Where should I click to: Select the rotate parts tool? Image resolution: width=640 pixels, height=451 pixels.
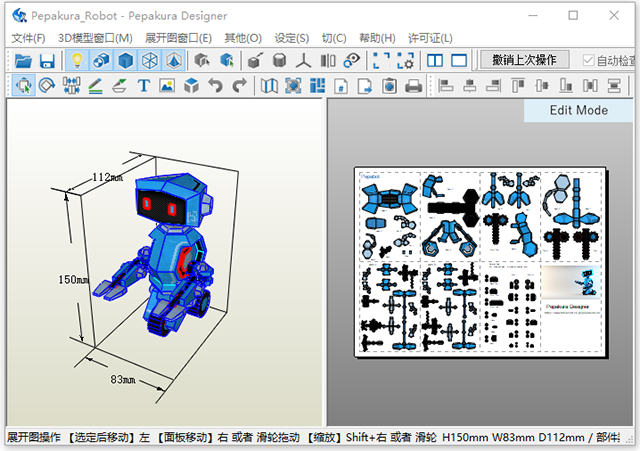pyautogui.click(x=46, y=86)
